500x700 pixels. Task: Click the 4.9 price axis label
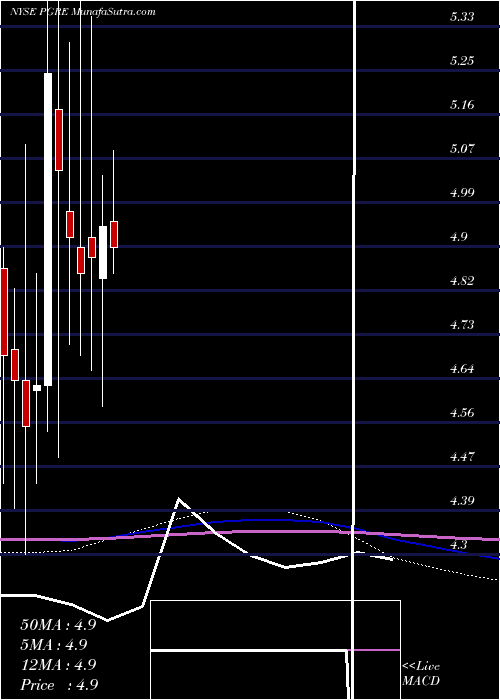coord(458,237)
